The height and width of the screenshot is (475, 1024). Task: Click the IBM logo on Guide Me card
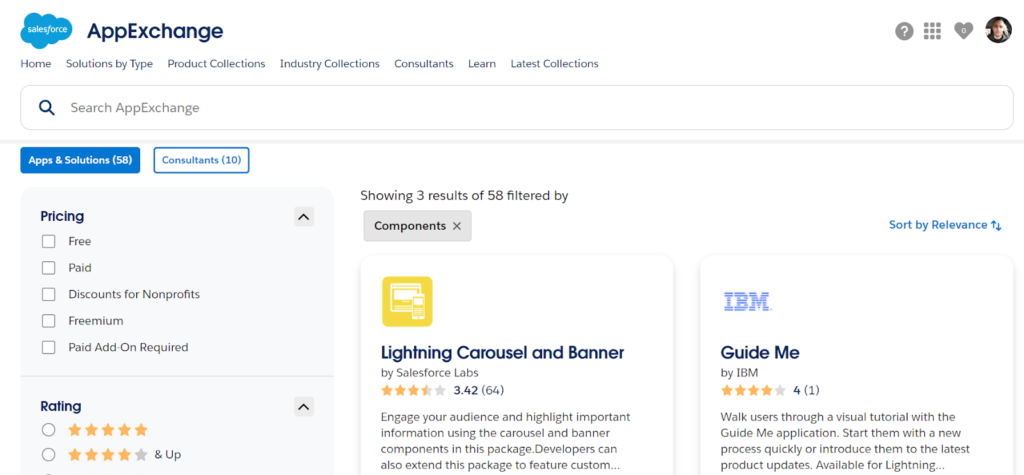point(747,301)
